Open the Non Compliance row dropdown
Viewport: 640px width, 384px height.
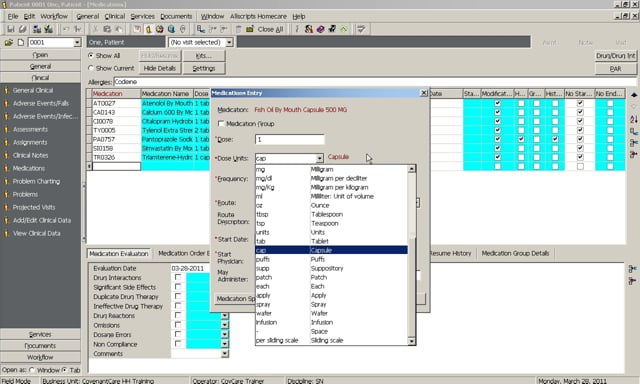224,344
